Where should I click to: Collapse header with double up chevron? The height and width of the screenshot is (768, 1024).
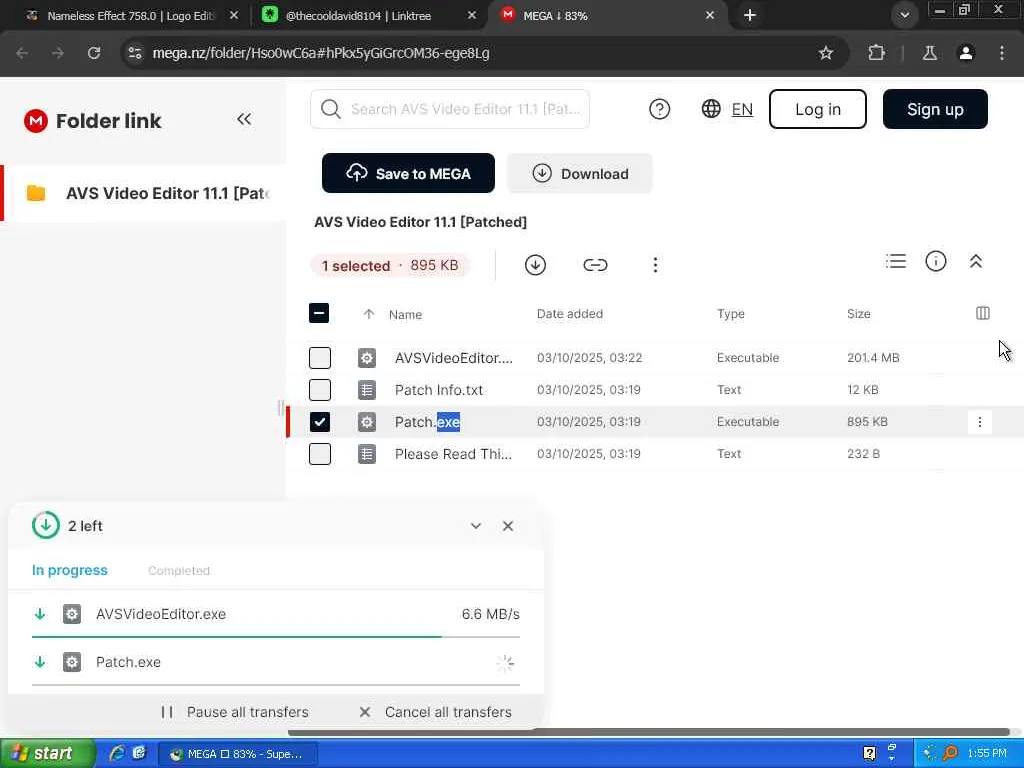(x=976, y=261)
